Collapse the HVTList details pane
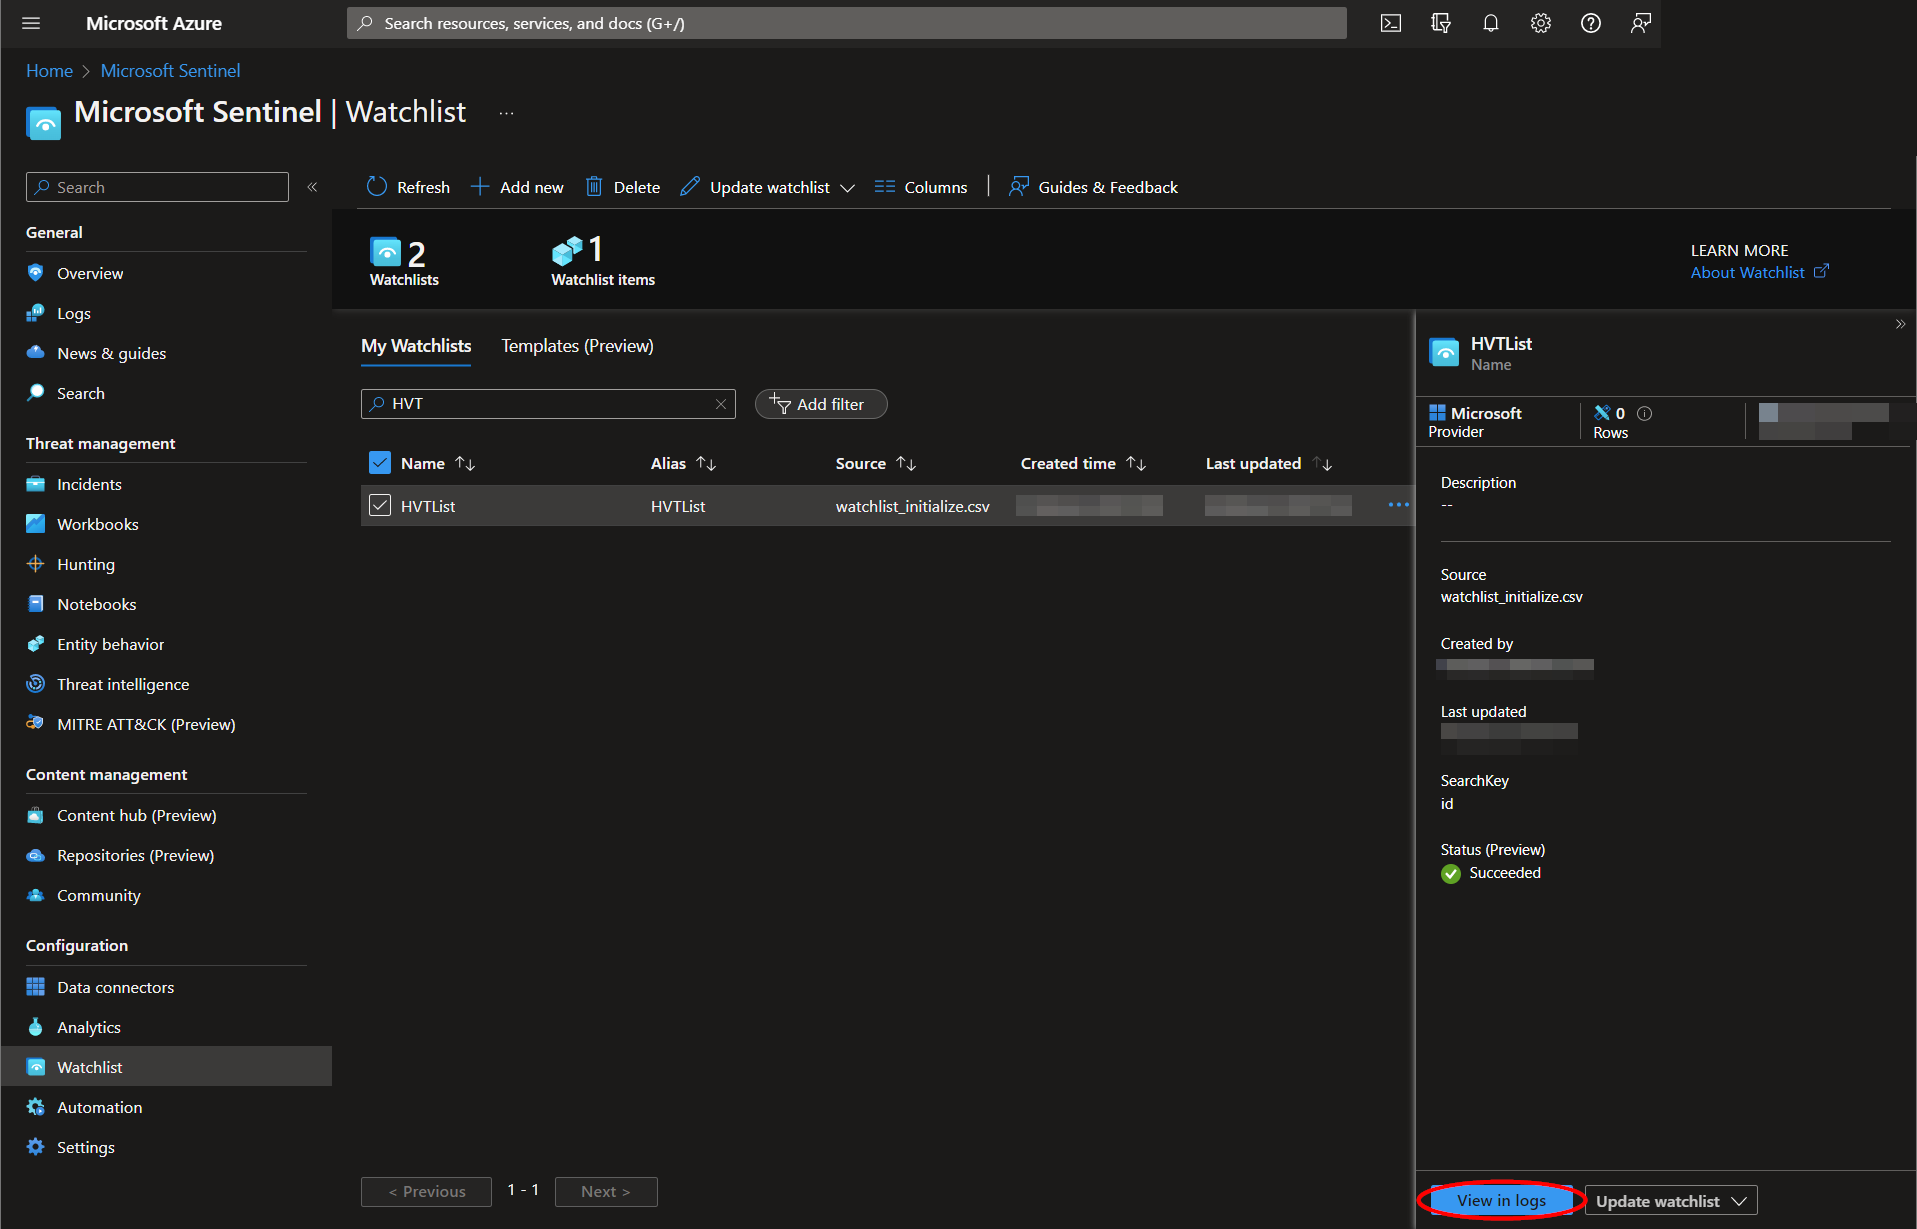Screen dimensions: 1917x1229 (x=1900, y=324)
